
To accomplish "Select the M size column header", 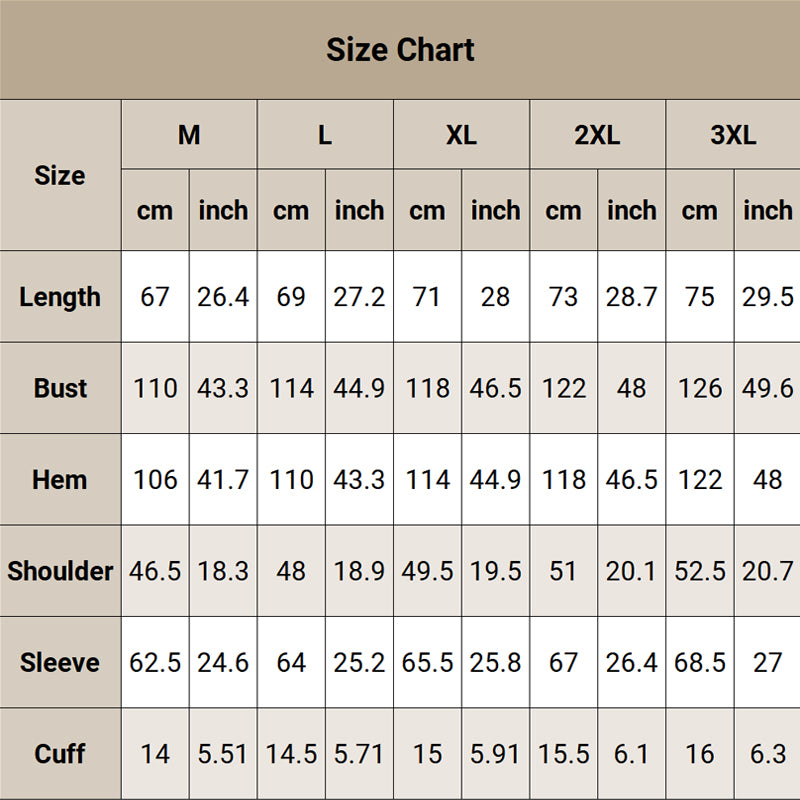I will point(189,135).
